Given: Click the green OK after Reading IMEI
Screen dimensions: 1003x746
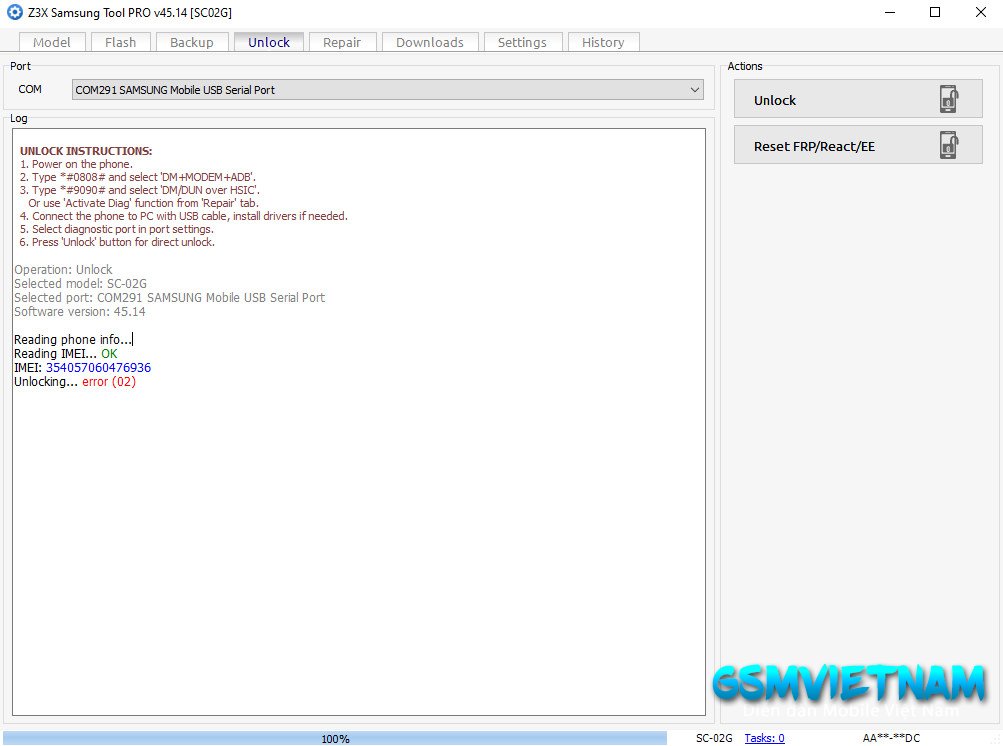Looking at the screenshot, I should click(109, 354).
